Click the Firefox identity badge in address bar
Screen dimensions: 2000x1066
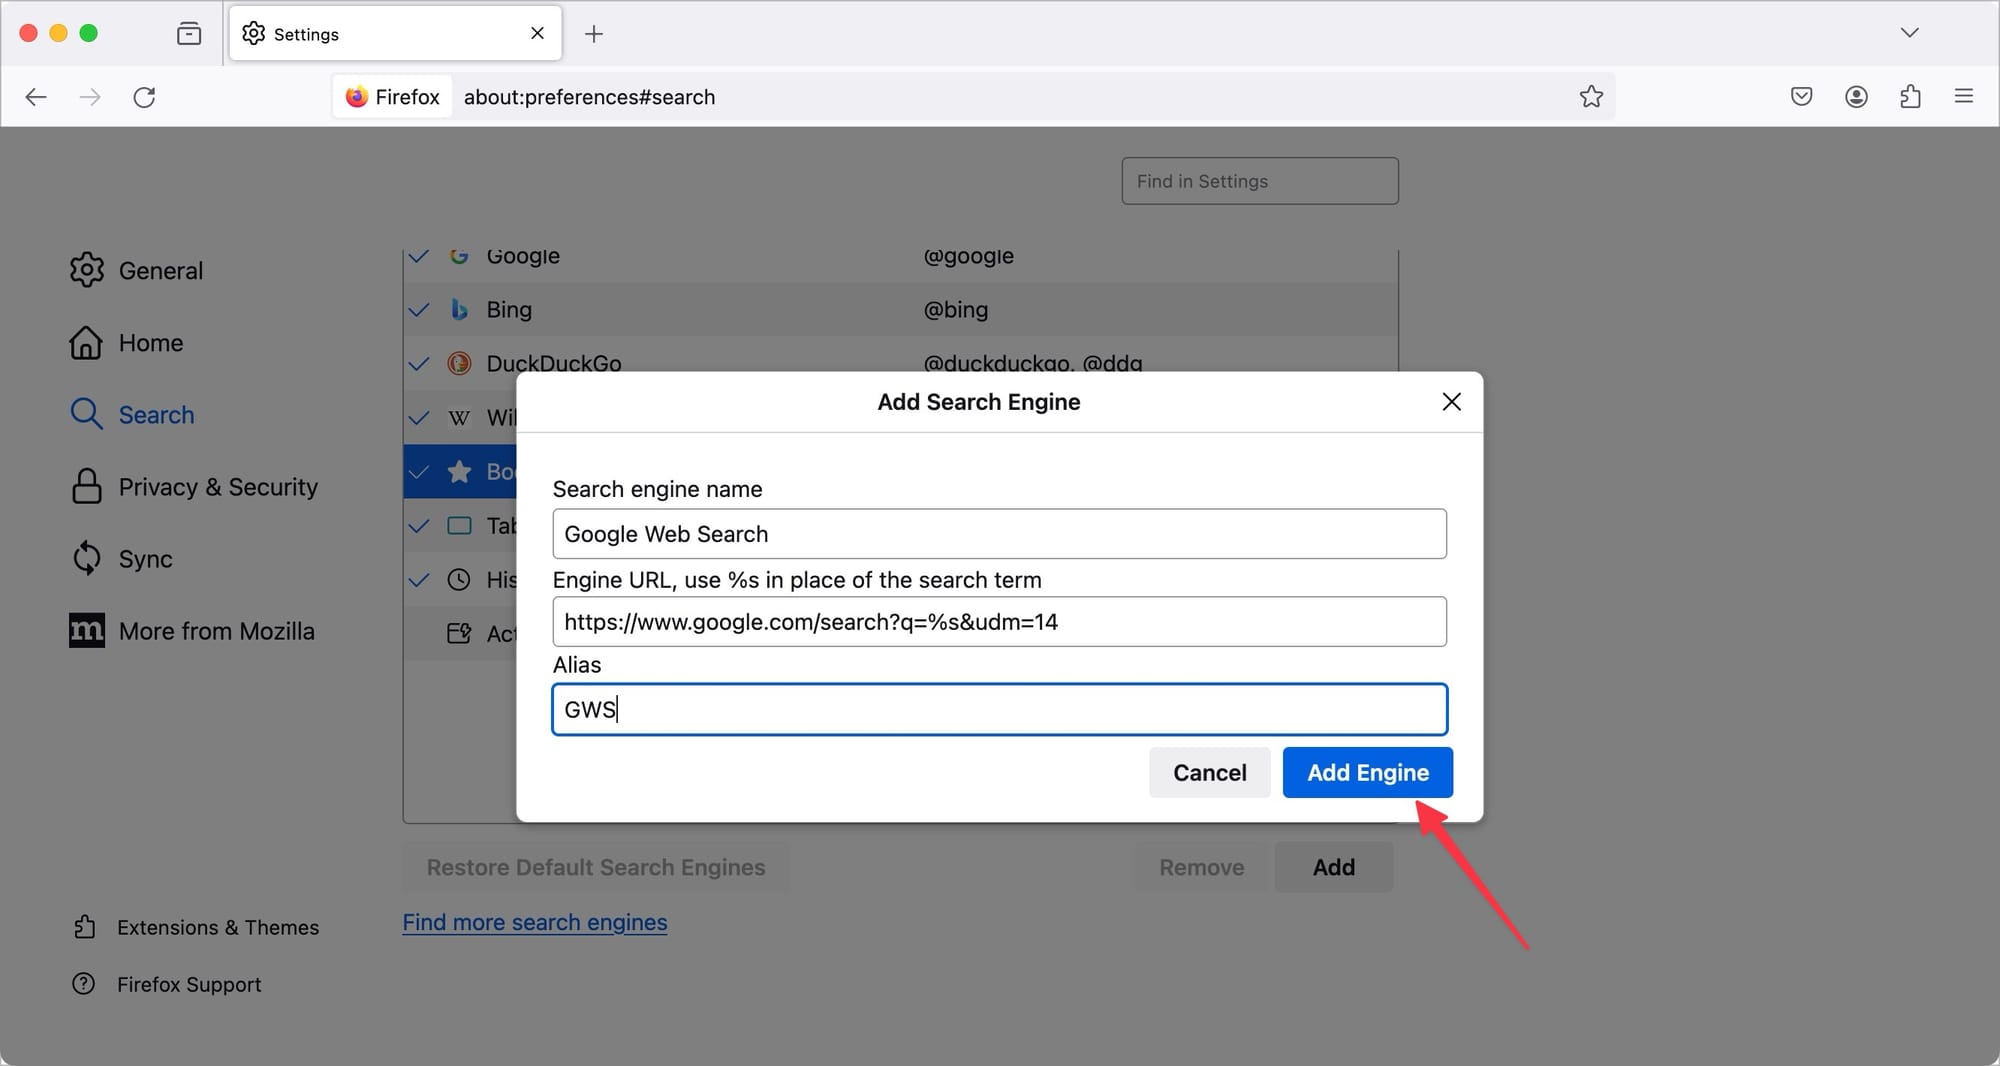pos(393,97)
